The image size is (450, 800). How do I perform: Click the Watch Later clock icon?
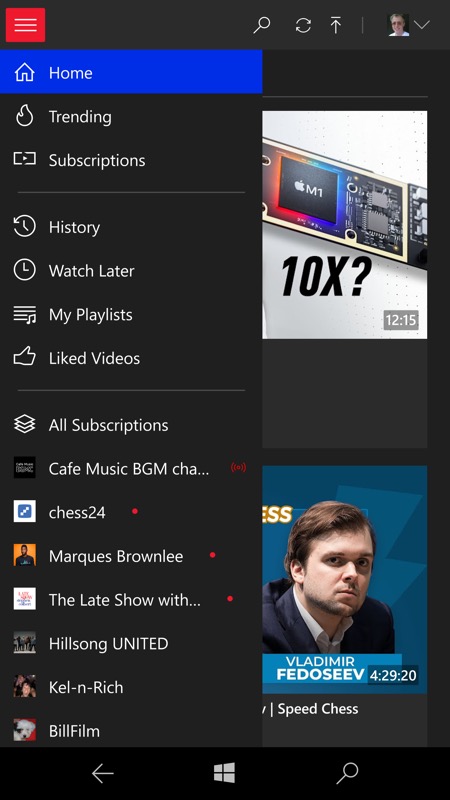[x=24, y=270]
